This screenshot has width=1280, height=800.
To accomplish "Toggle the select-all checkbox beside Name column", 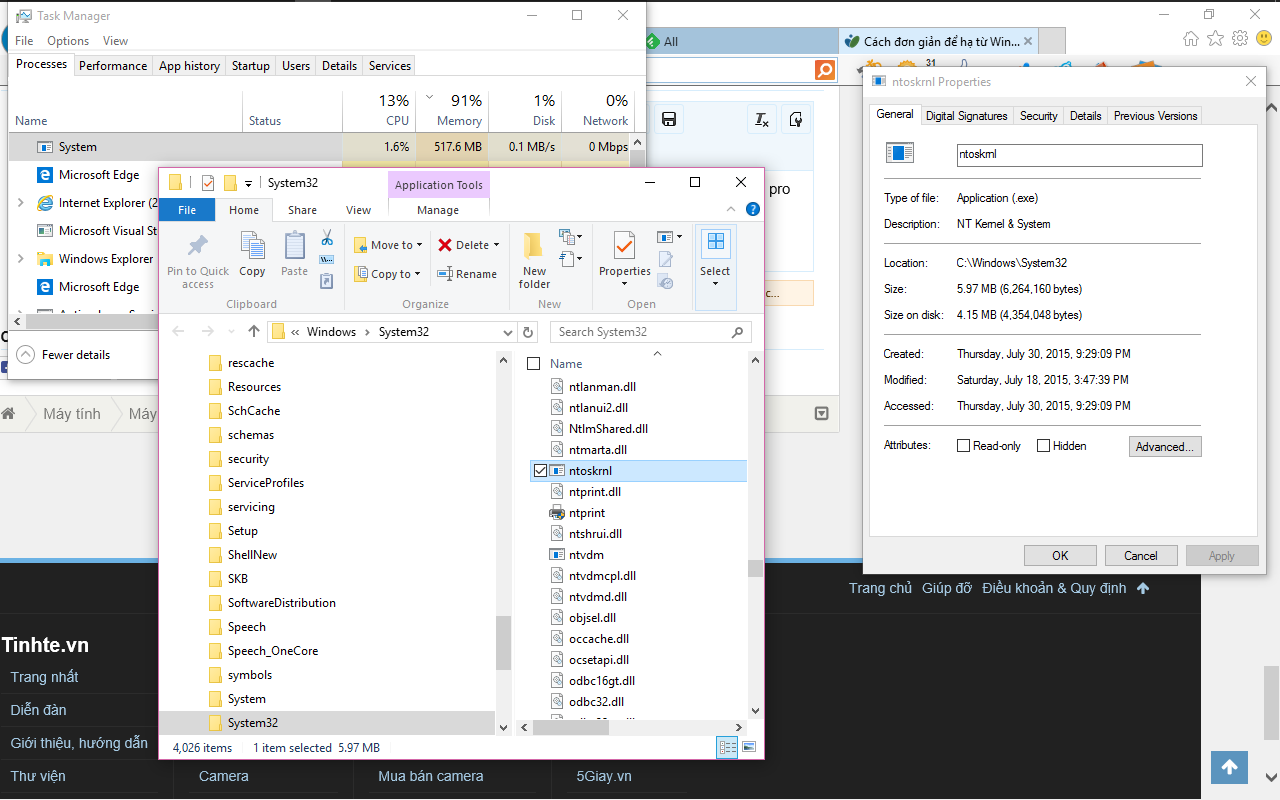I will 533,363.
